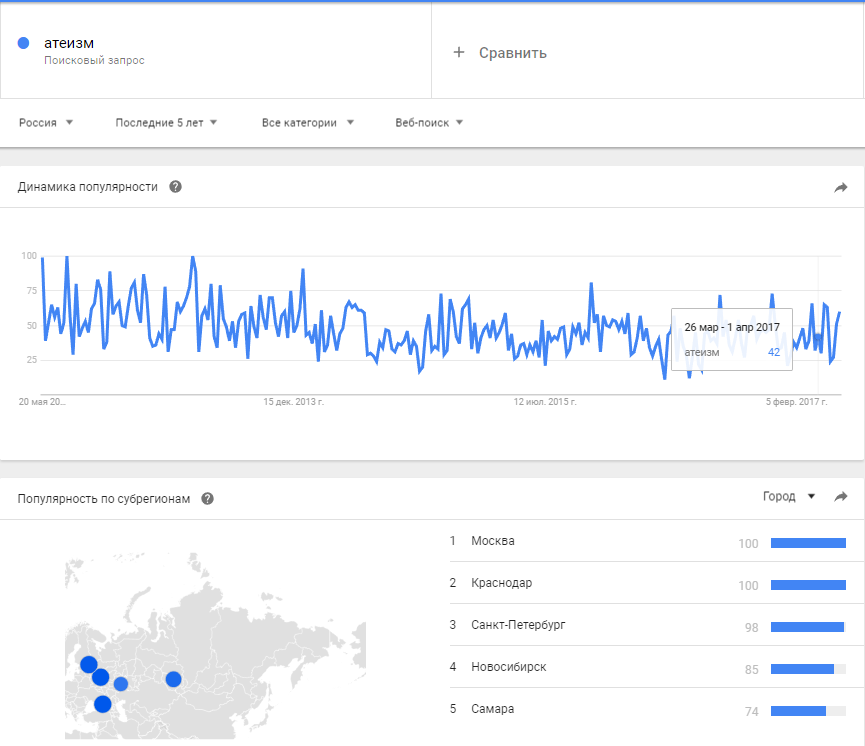
Task: Click the Москва popularity bar
Action: point(808,543)
